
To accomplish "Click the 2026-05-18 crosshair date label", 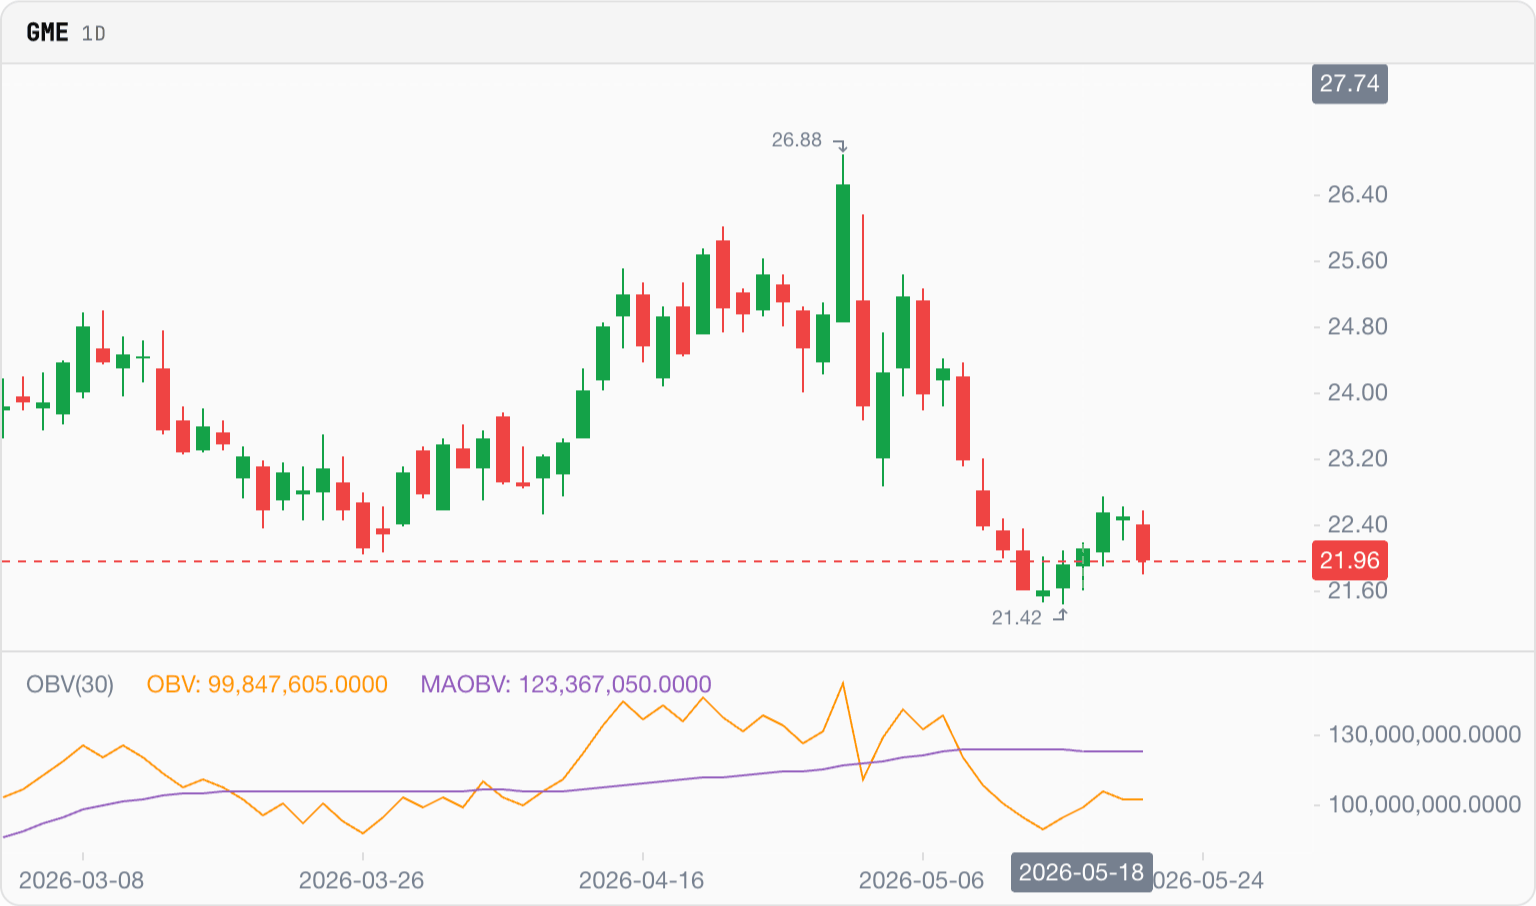I will click(x=1081, y=872).
